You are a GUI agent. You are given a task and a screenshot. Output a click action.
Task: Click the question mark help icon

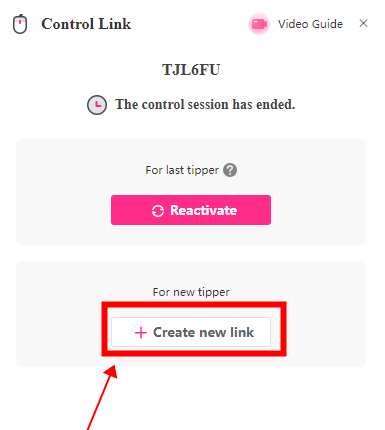(x=230, y=170)
